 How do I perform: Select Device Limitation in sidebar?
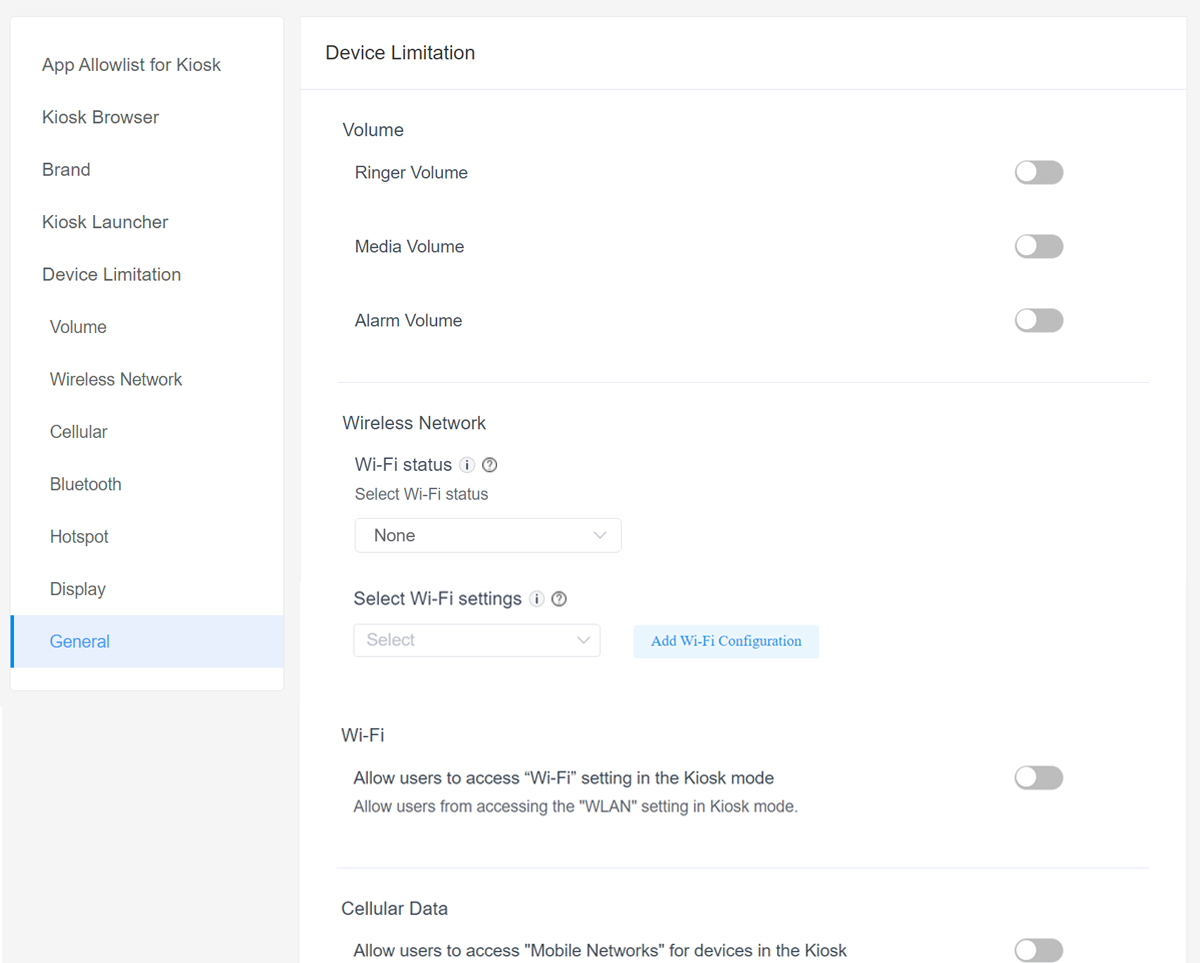pos(111,275)
